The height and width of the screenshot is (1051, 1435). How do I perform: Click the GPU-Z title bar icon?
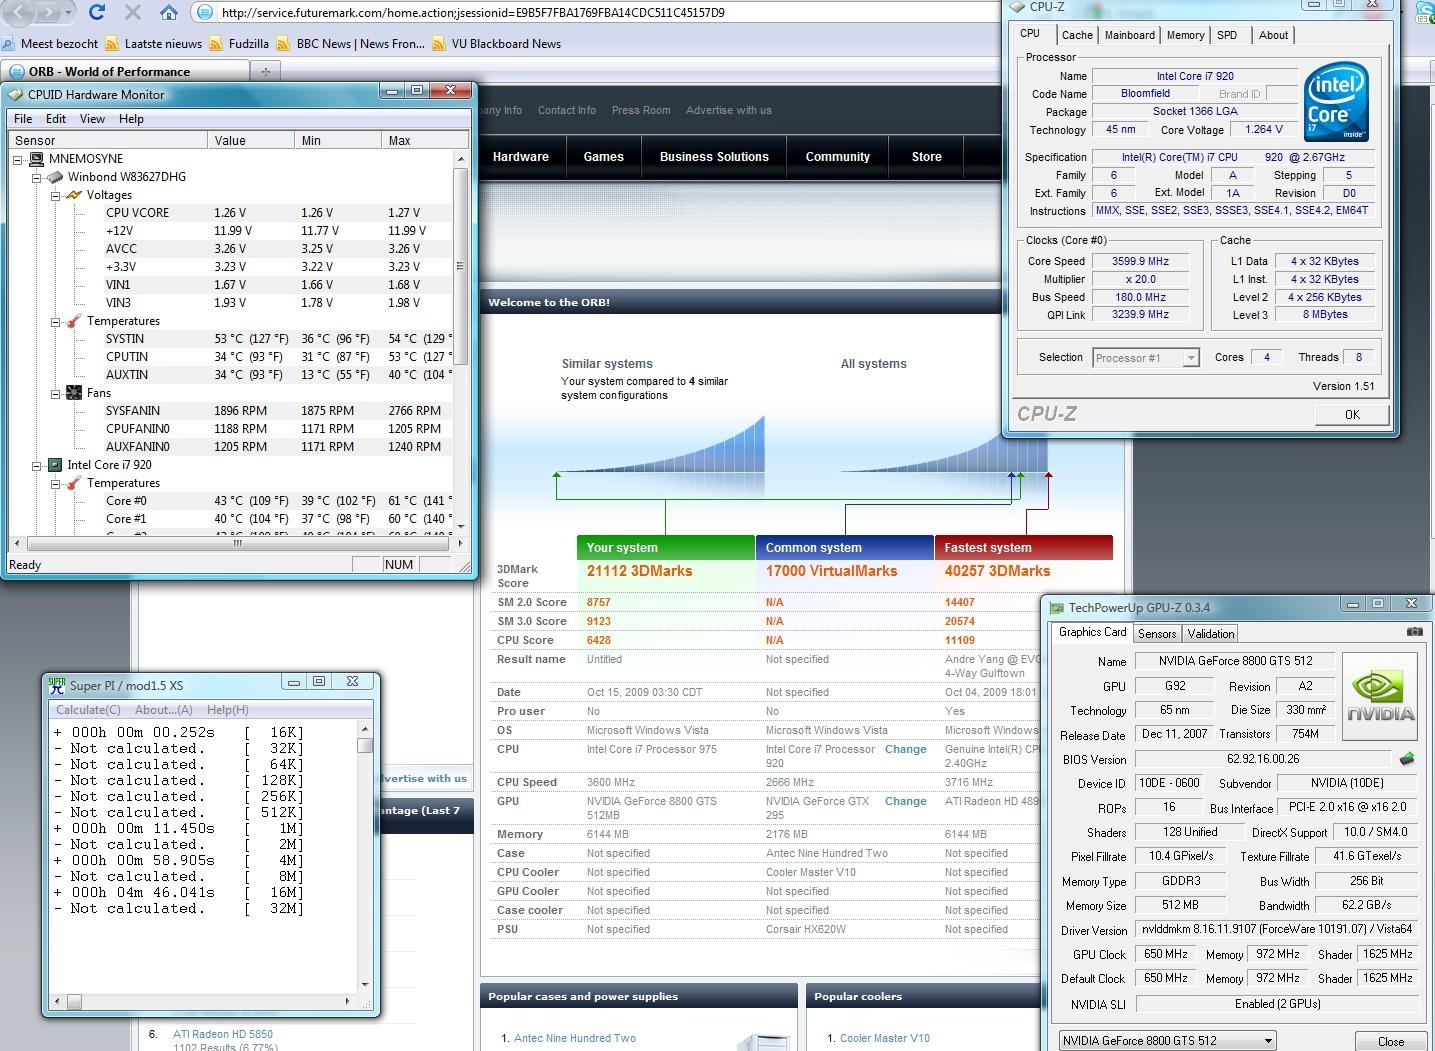(1055, 607)
